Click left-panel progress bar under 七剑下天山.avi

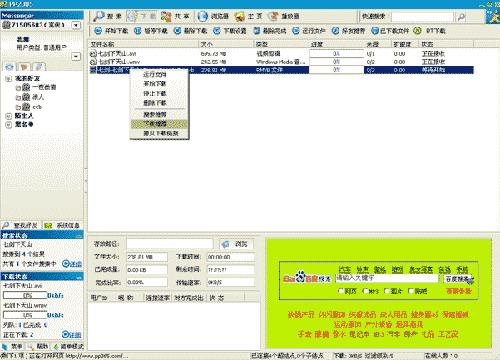point(25,295)
